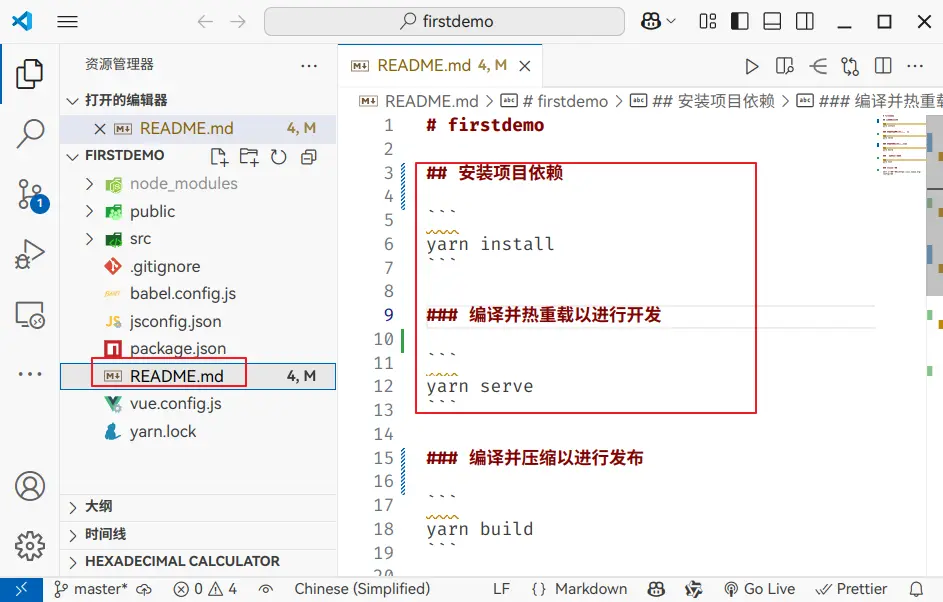This screenshot has width=943, height=602.
Task: Split the editor to the right
Action: click(883, 66)
